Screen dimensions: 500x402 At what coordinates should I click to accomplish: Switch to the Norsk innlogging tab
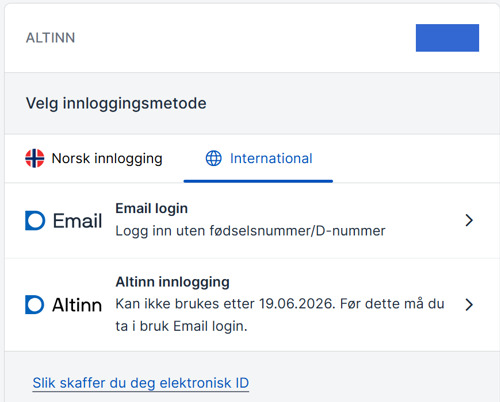coord(94,158)
